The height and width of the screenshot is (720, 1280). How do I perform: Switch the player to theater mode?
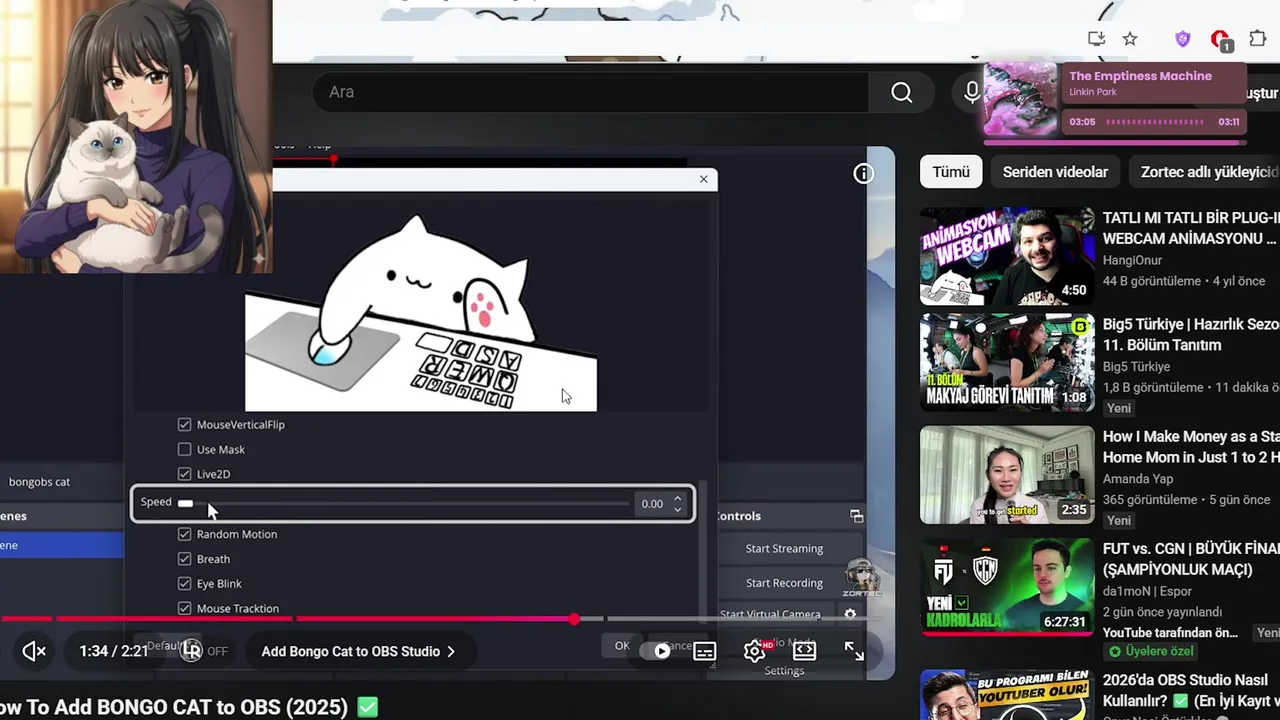(x=804, y=651)
